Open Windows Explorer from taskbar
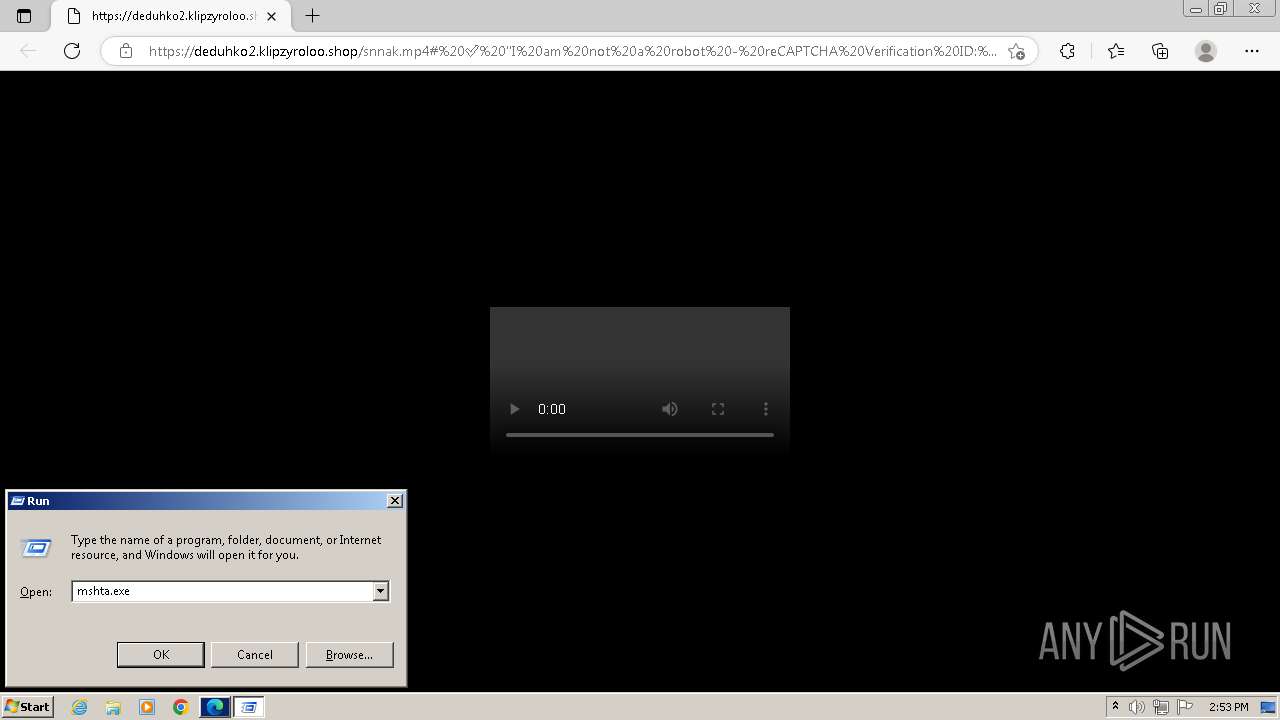The image size is (1280, 720). (x=113, y=707)
